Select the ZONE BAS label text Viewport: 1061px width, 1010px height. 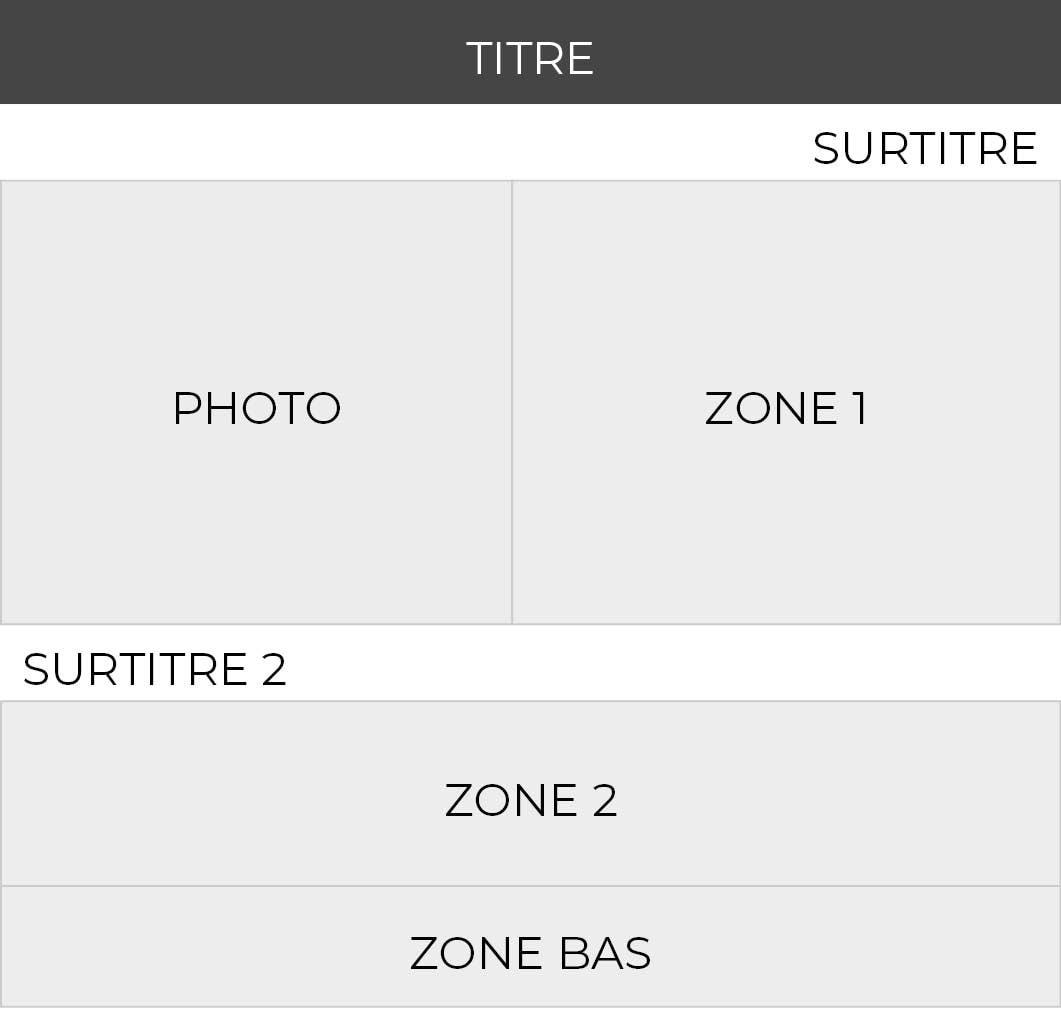(530, 953)
